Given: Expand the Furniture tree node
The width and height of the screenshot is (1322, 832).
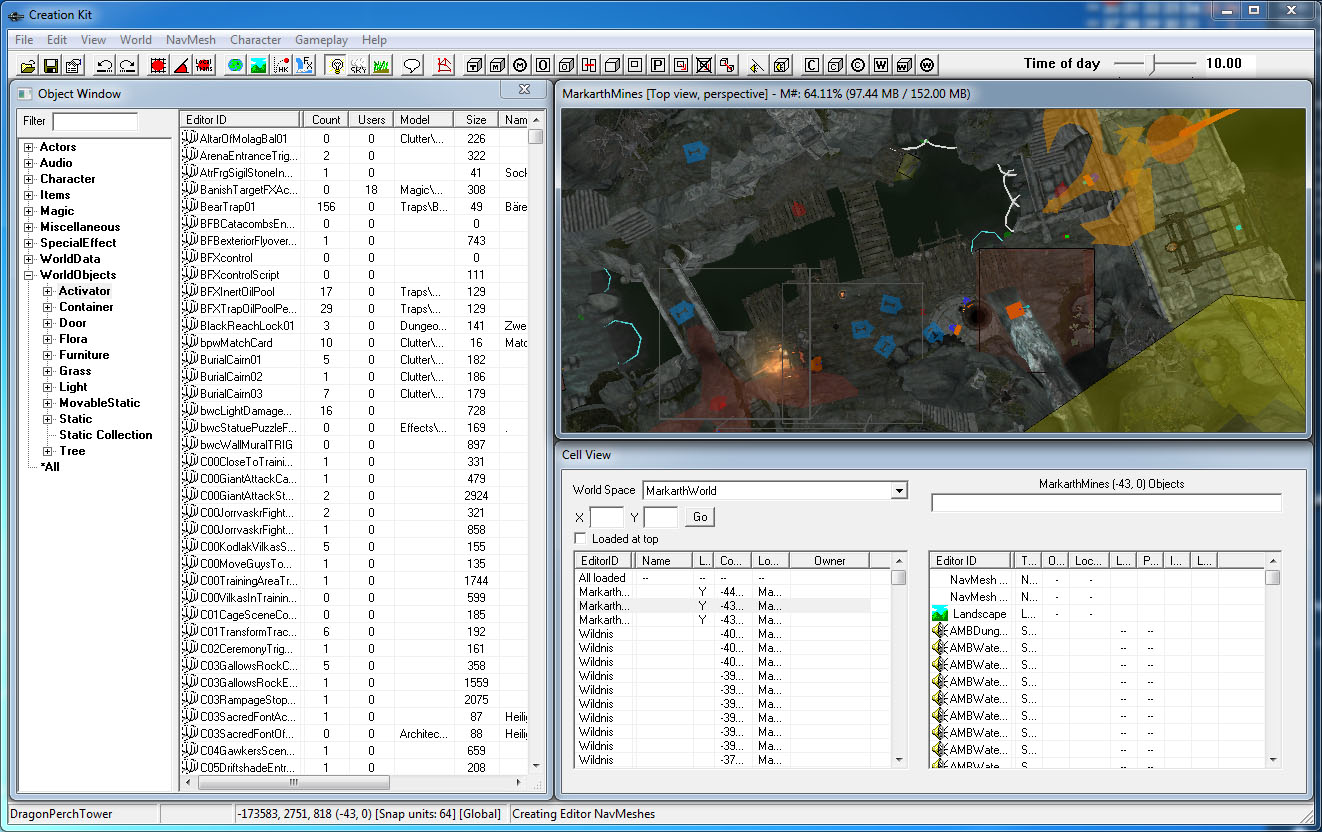Looking at the screenshot, I should click(48, 355).
